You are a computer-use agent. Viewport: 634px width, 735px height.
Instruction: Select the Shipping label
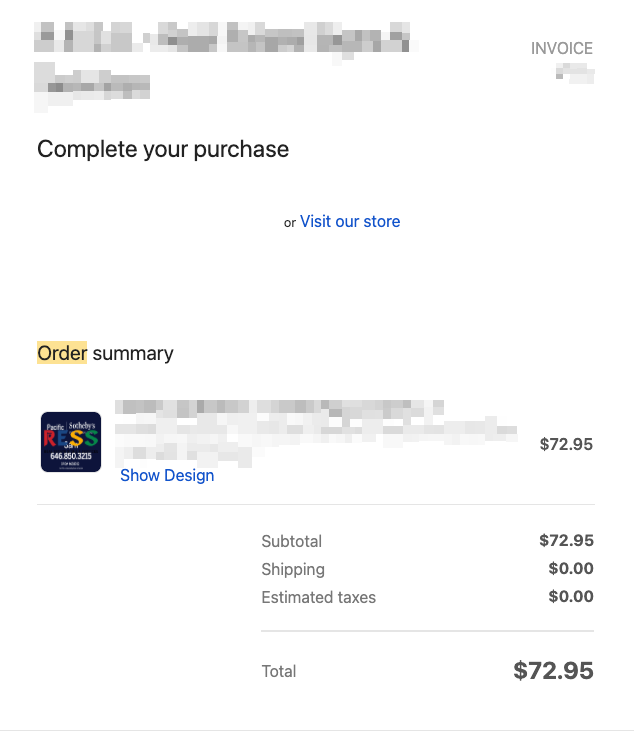pyautogui.click(x=293, y=570)
